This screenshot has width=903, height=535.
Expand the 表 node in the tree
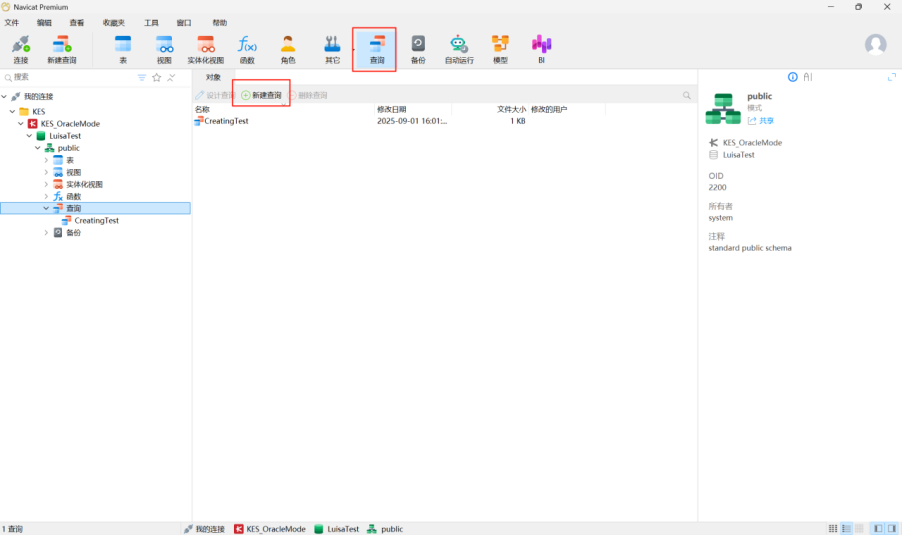tap(46, 160)
